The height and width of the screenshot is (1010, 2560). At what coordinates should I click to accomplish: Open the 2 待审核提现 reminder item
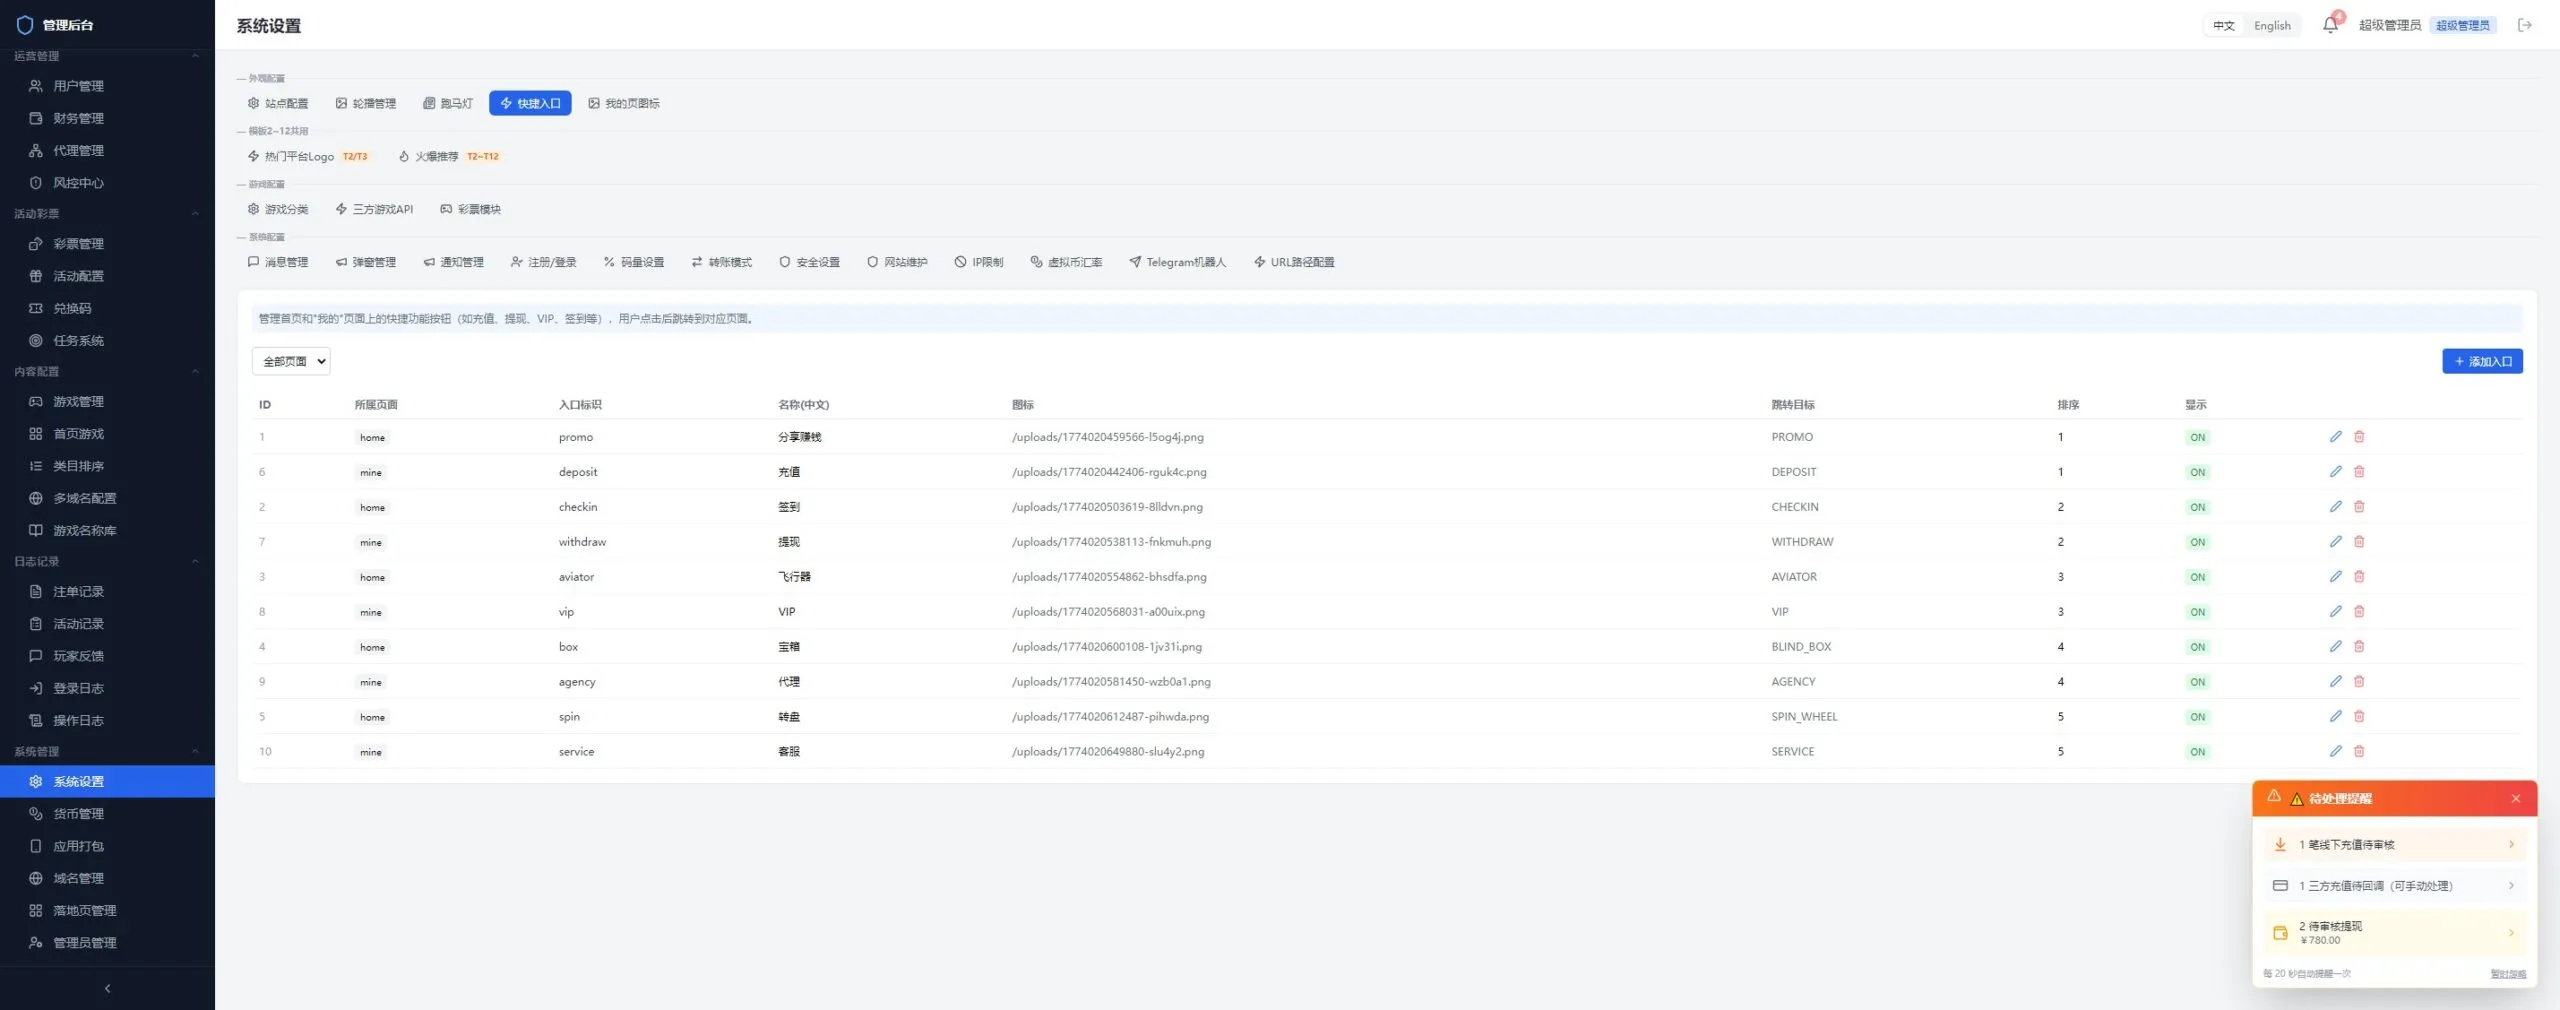2395,933
